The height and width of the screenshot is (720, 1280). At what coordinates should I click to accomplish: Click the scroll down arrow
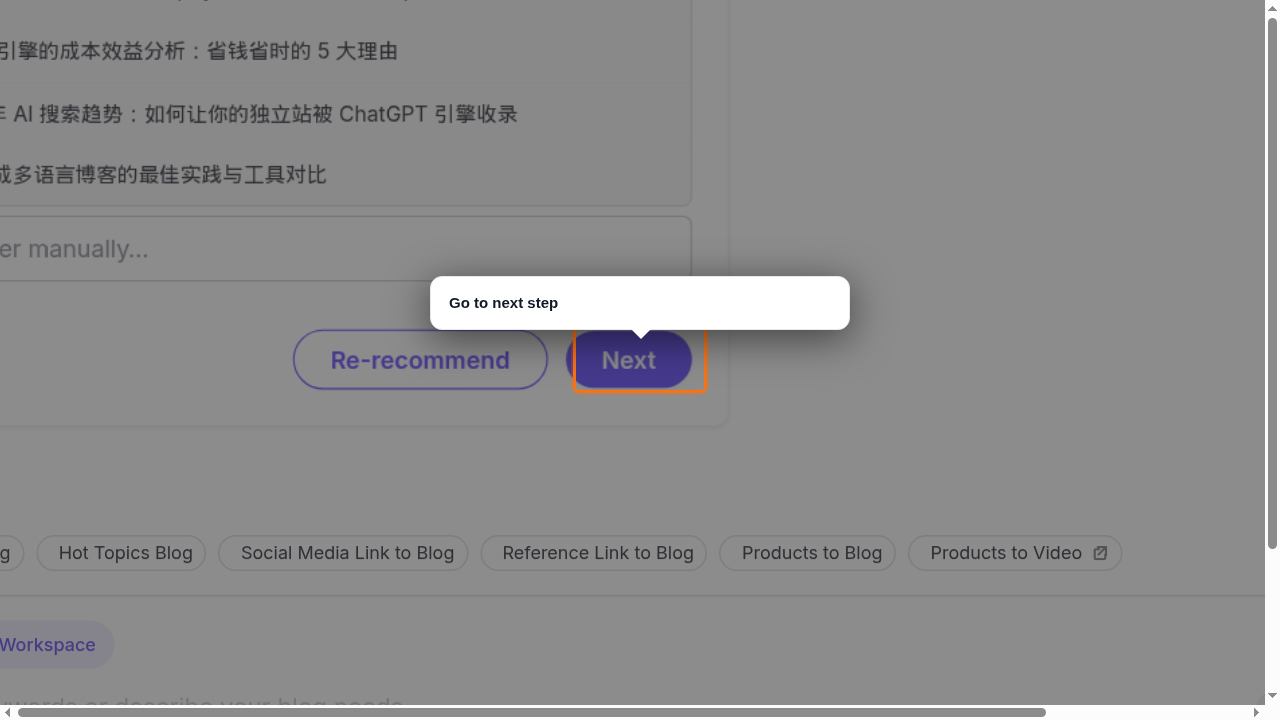coord(1272,696)
